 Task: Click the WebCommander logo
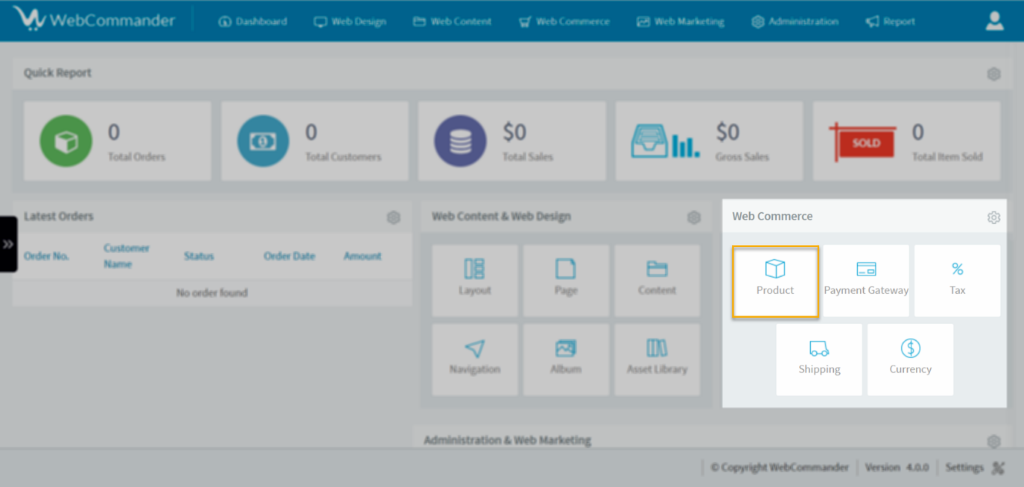[94, 20]
